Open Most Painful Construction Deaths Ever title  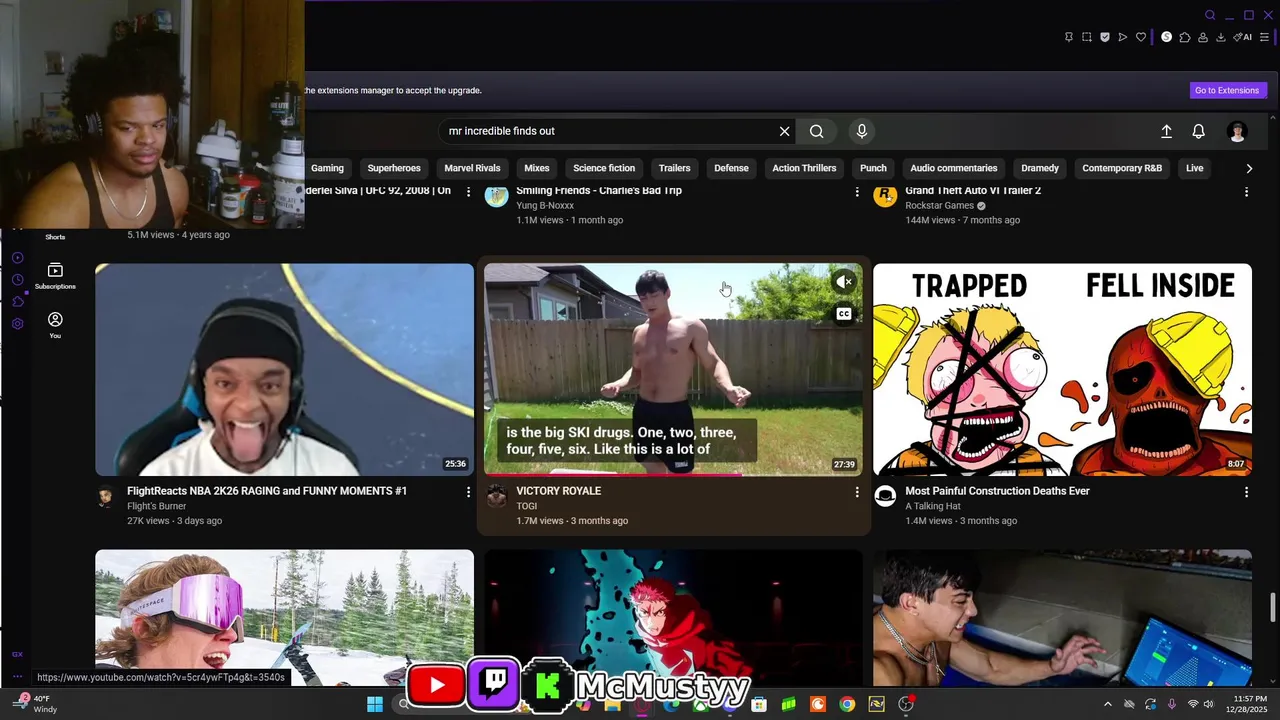point(997,491)
